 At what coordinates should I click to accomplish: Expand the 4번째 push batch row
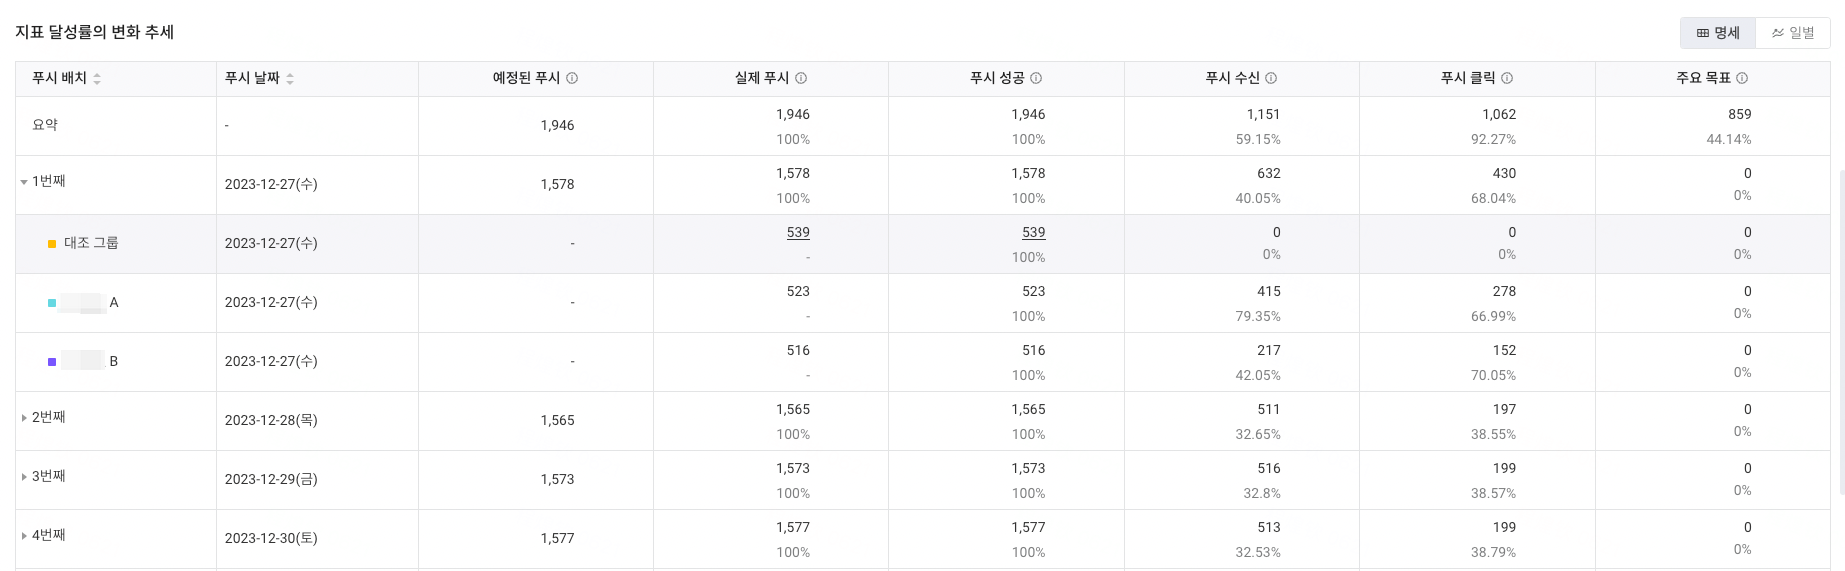tap(24, 536)
